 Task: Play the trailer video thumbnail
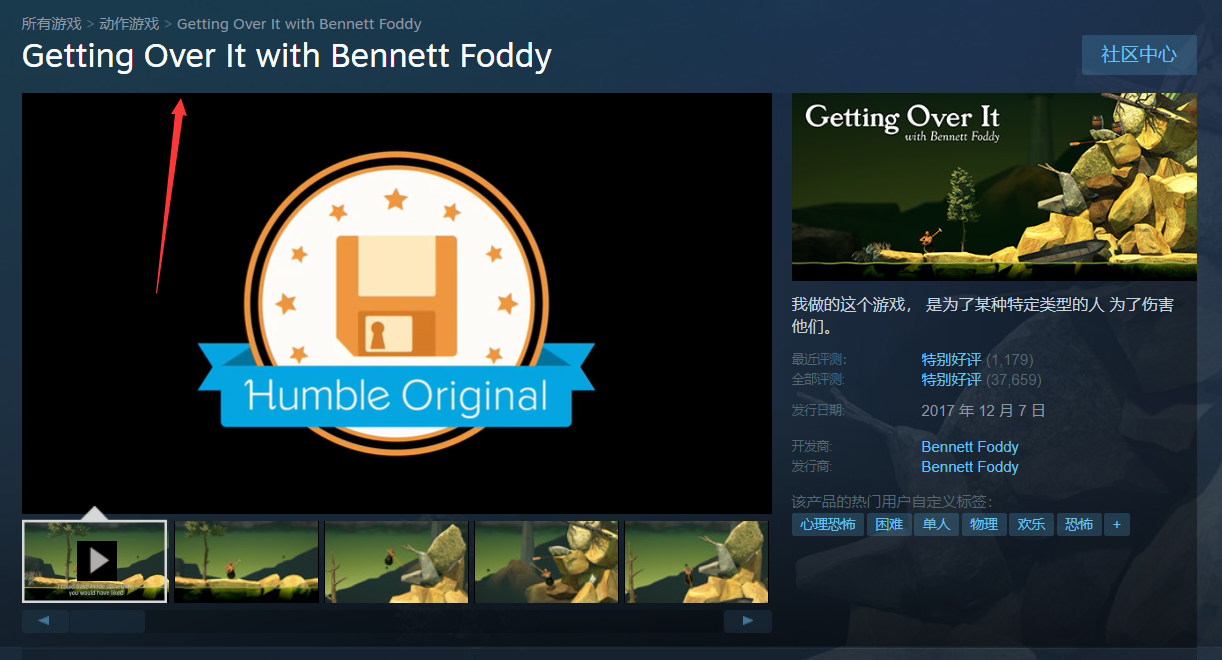(x=95, y=561)
